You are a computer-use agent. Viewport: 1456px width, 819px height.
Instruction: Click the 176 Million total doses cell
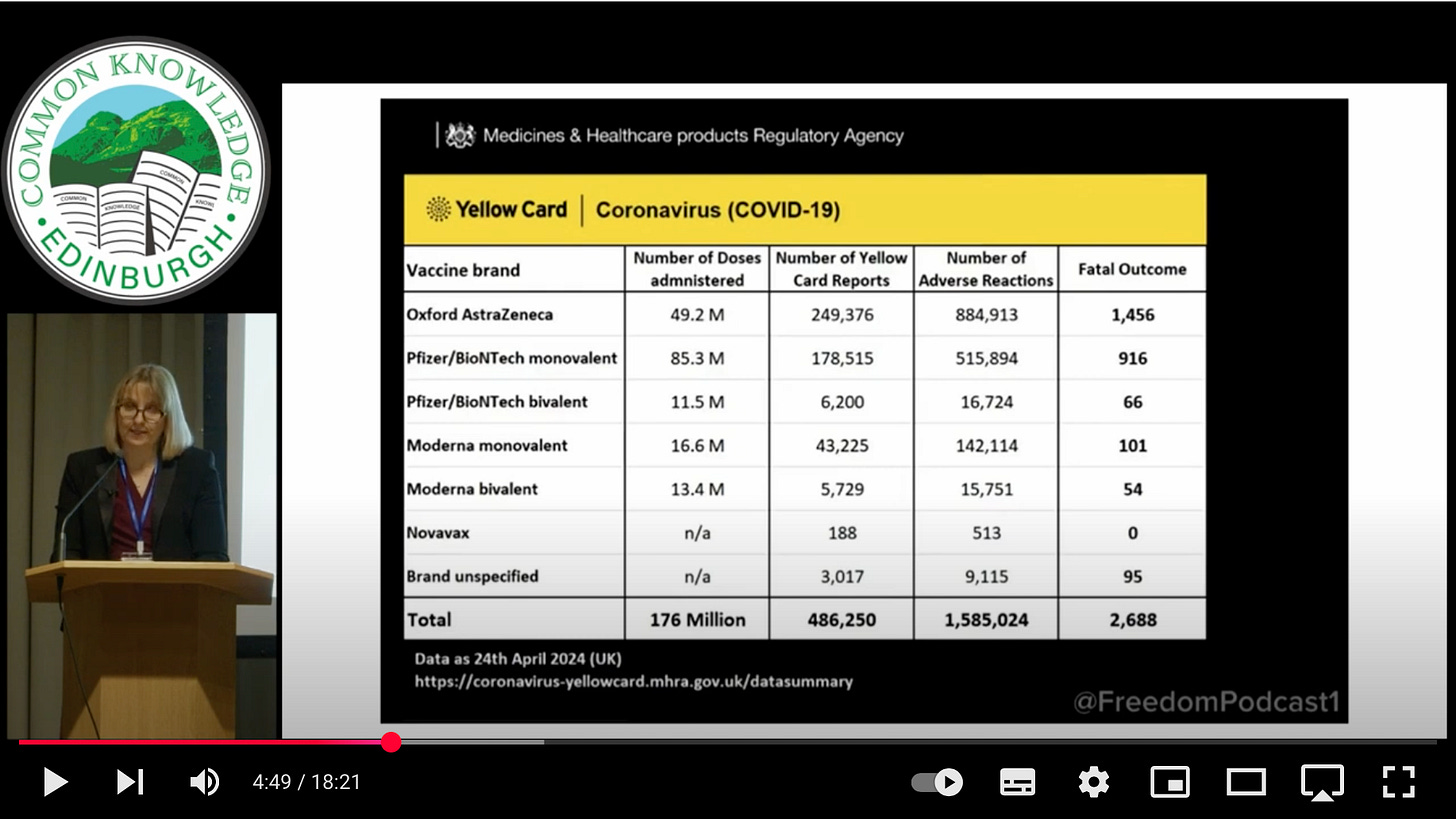point(697,620)
